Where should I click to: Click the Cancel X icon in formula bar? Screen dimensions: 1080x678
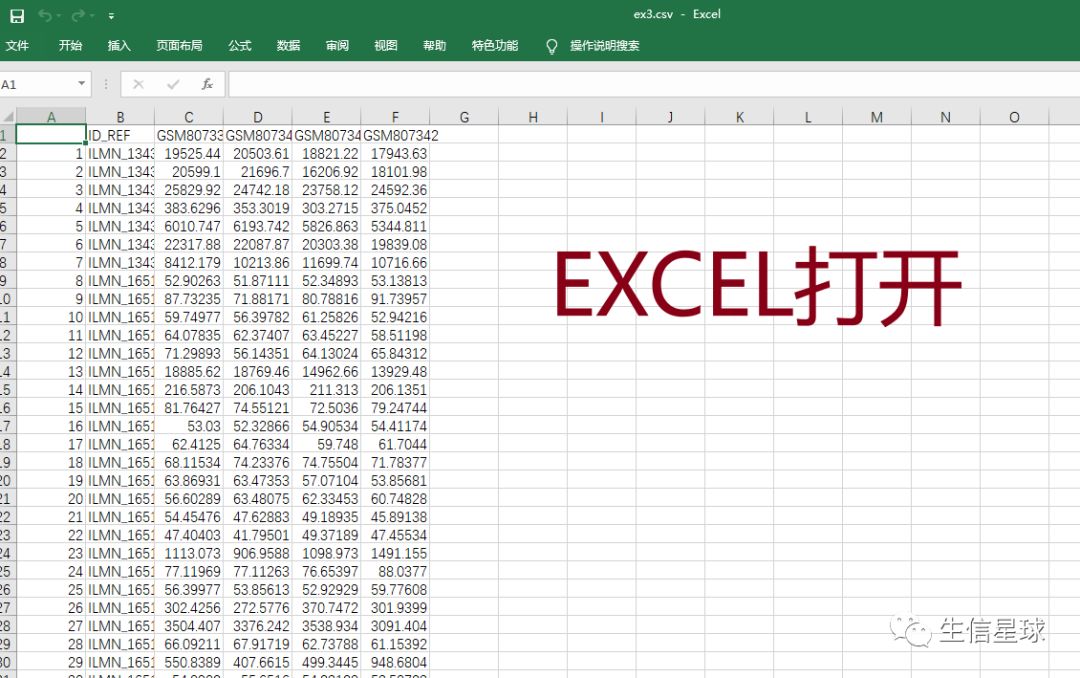(x=138, y=84)
